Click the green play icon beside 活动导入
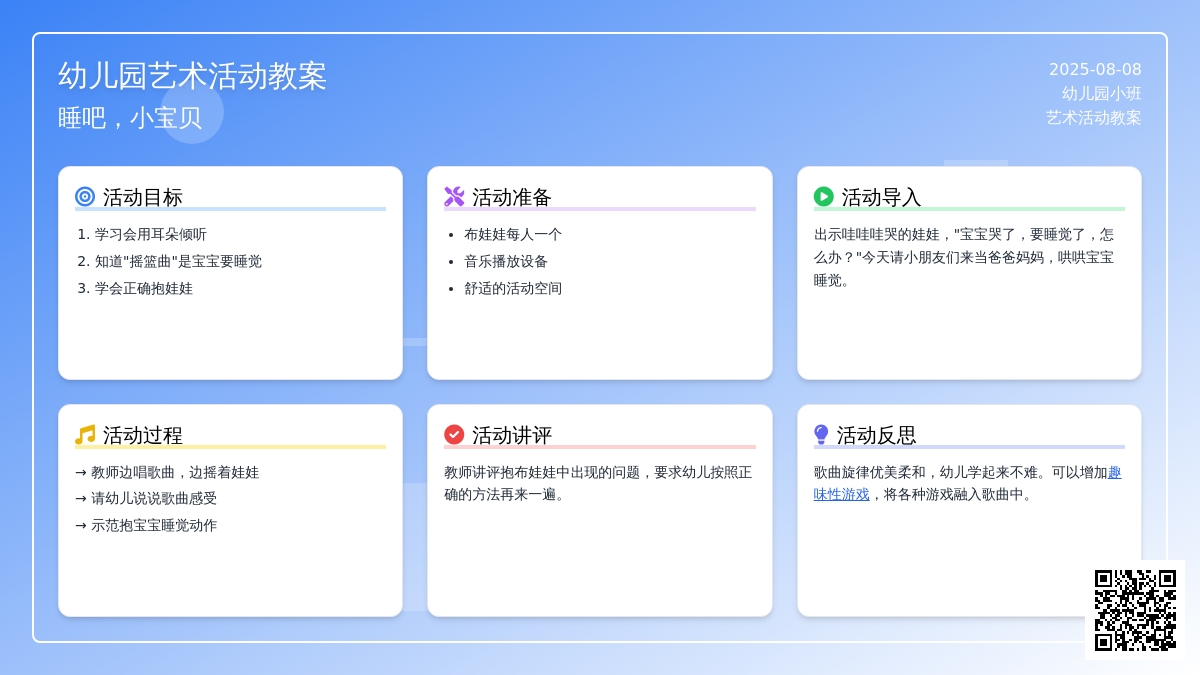1200x675 pixels. [x=824, y=197]
